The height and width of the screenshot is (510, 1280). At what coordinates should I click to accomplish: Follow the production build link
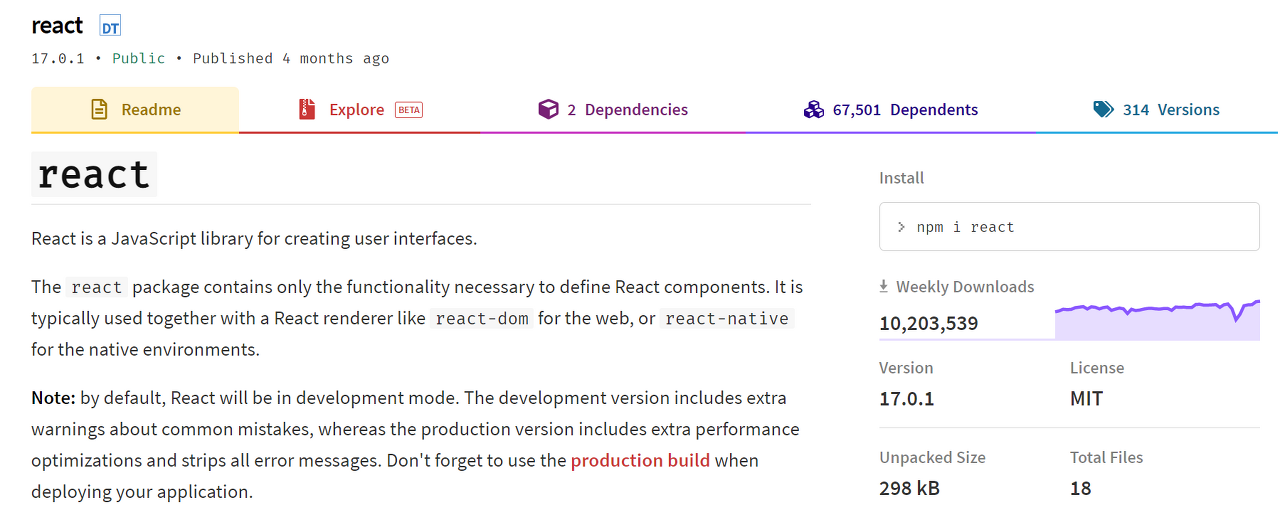click(x=640, y=460)
